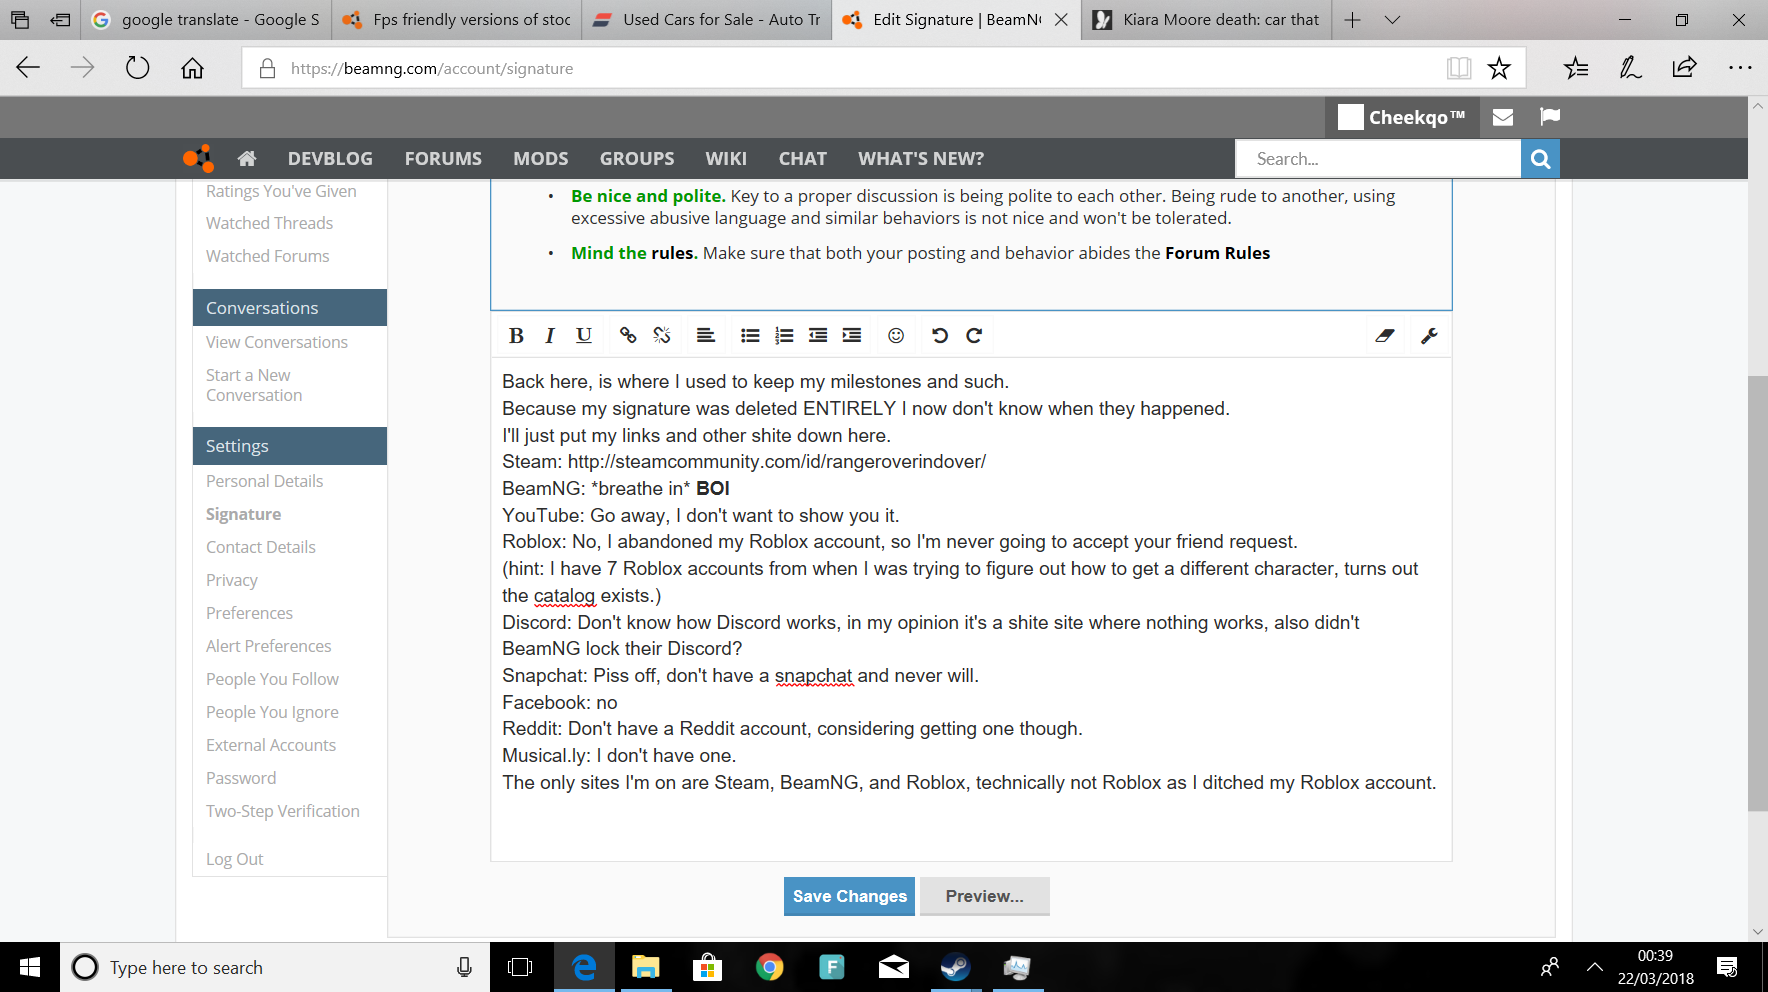The width and height of the screenshot is (1768, 992).
Task: Open Start a New Conversation link
Action: 254,385
